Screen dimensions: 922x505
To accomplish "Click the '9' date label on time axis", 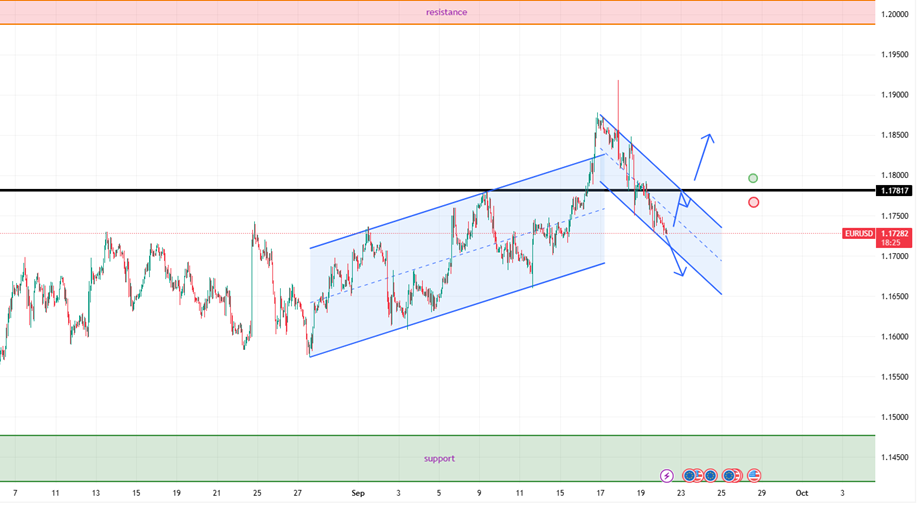I will 479,493.
